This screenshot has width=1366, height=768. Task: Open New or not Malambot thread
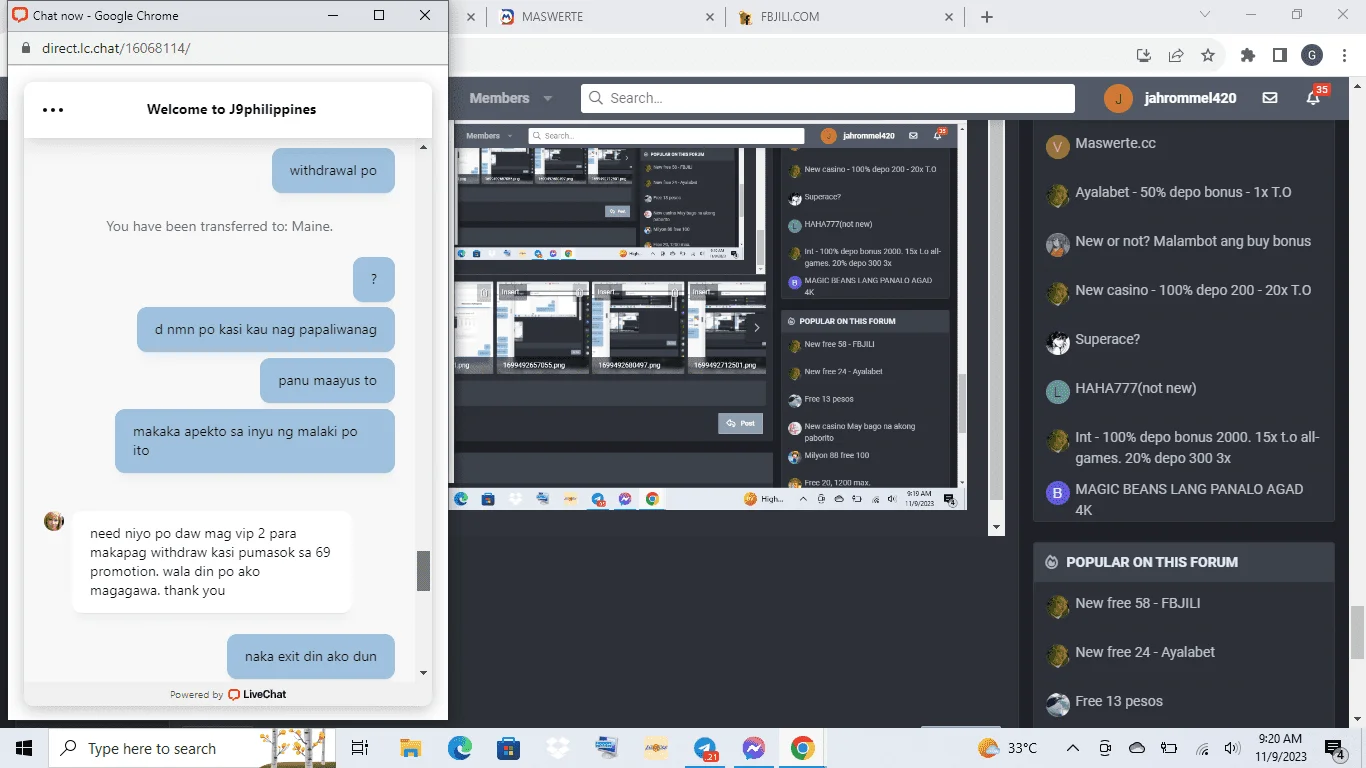(x=1193, y=241)
